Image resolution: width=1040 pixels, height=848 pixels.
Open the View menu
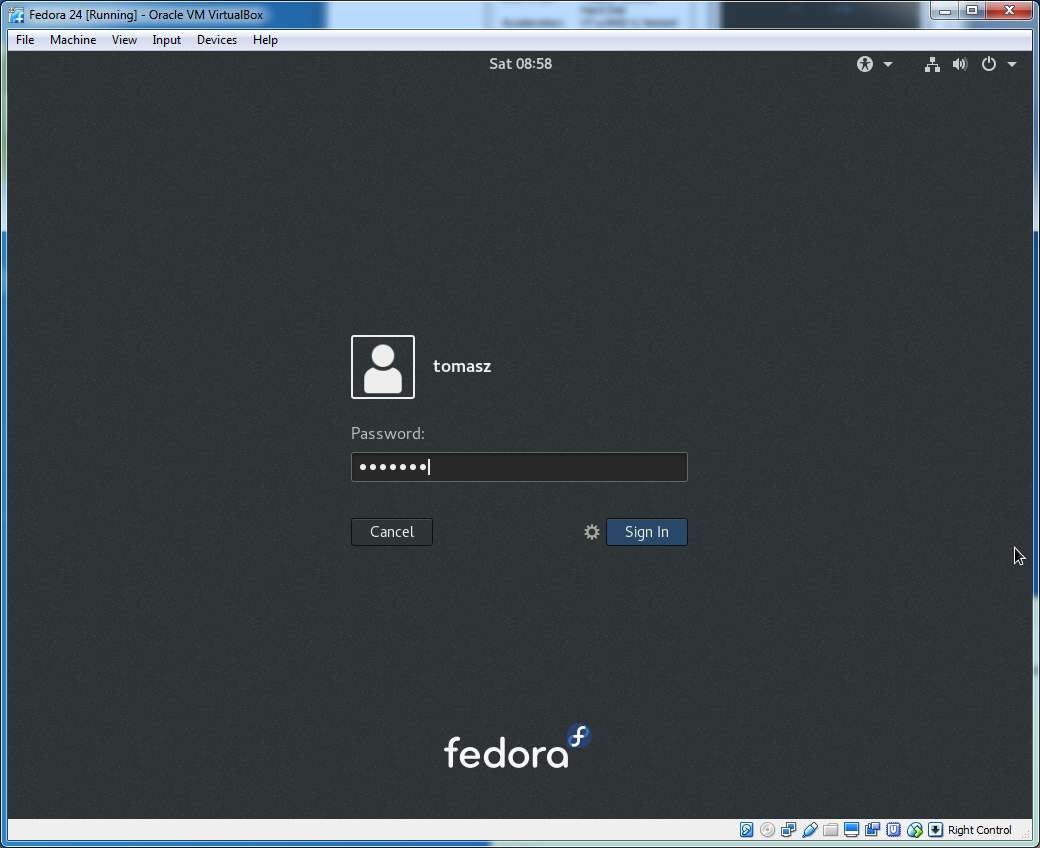tap(124, 40)
